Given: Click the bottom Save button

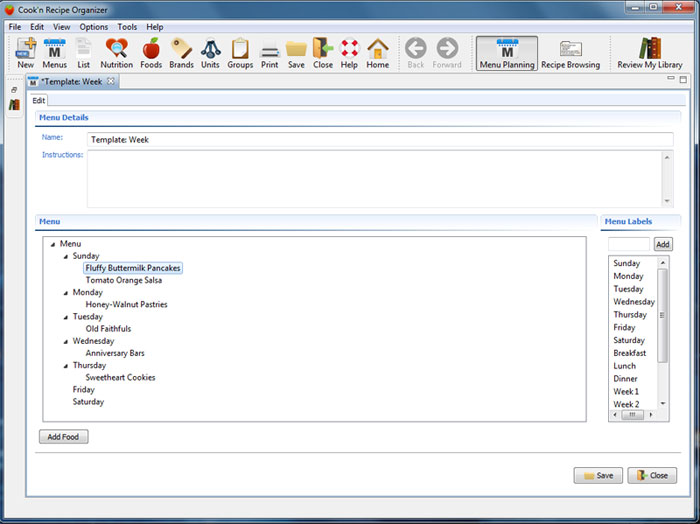Looking at the screenshot, I should coord(598,475).
